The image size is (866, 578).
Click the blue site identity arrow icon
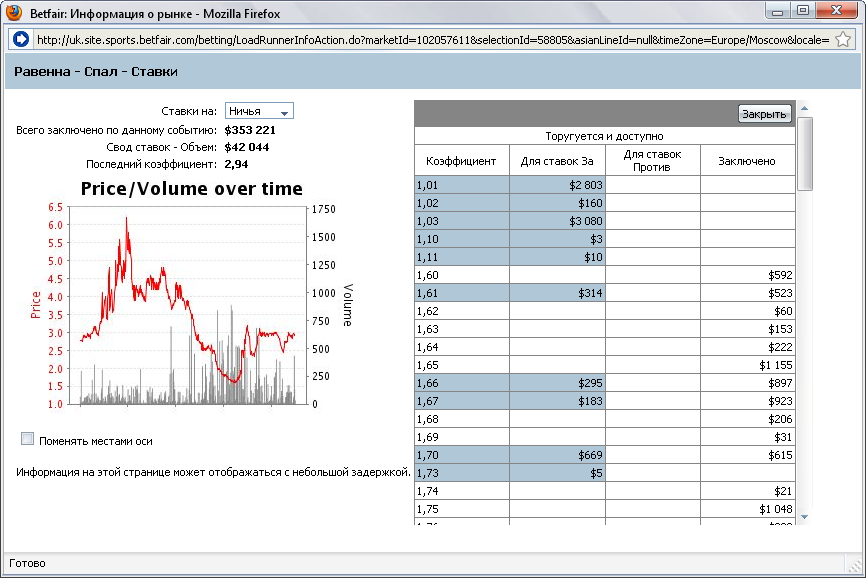pyautogui.click(x=20, y=39)
